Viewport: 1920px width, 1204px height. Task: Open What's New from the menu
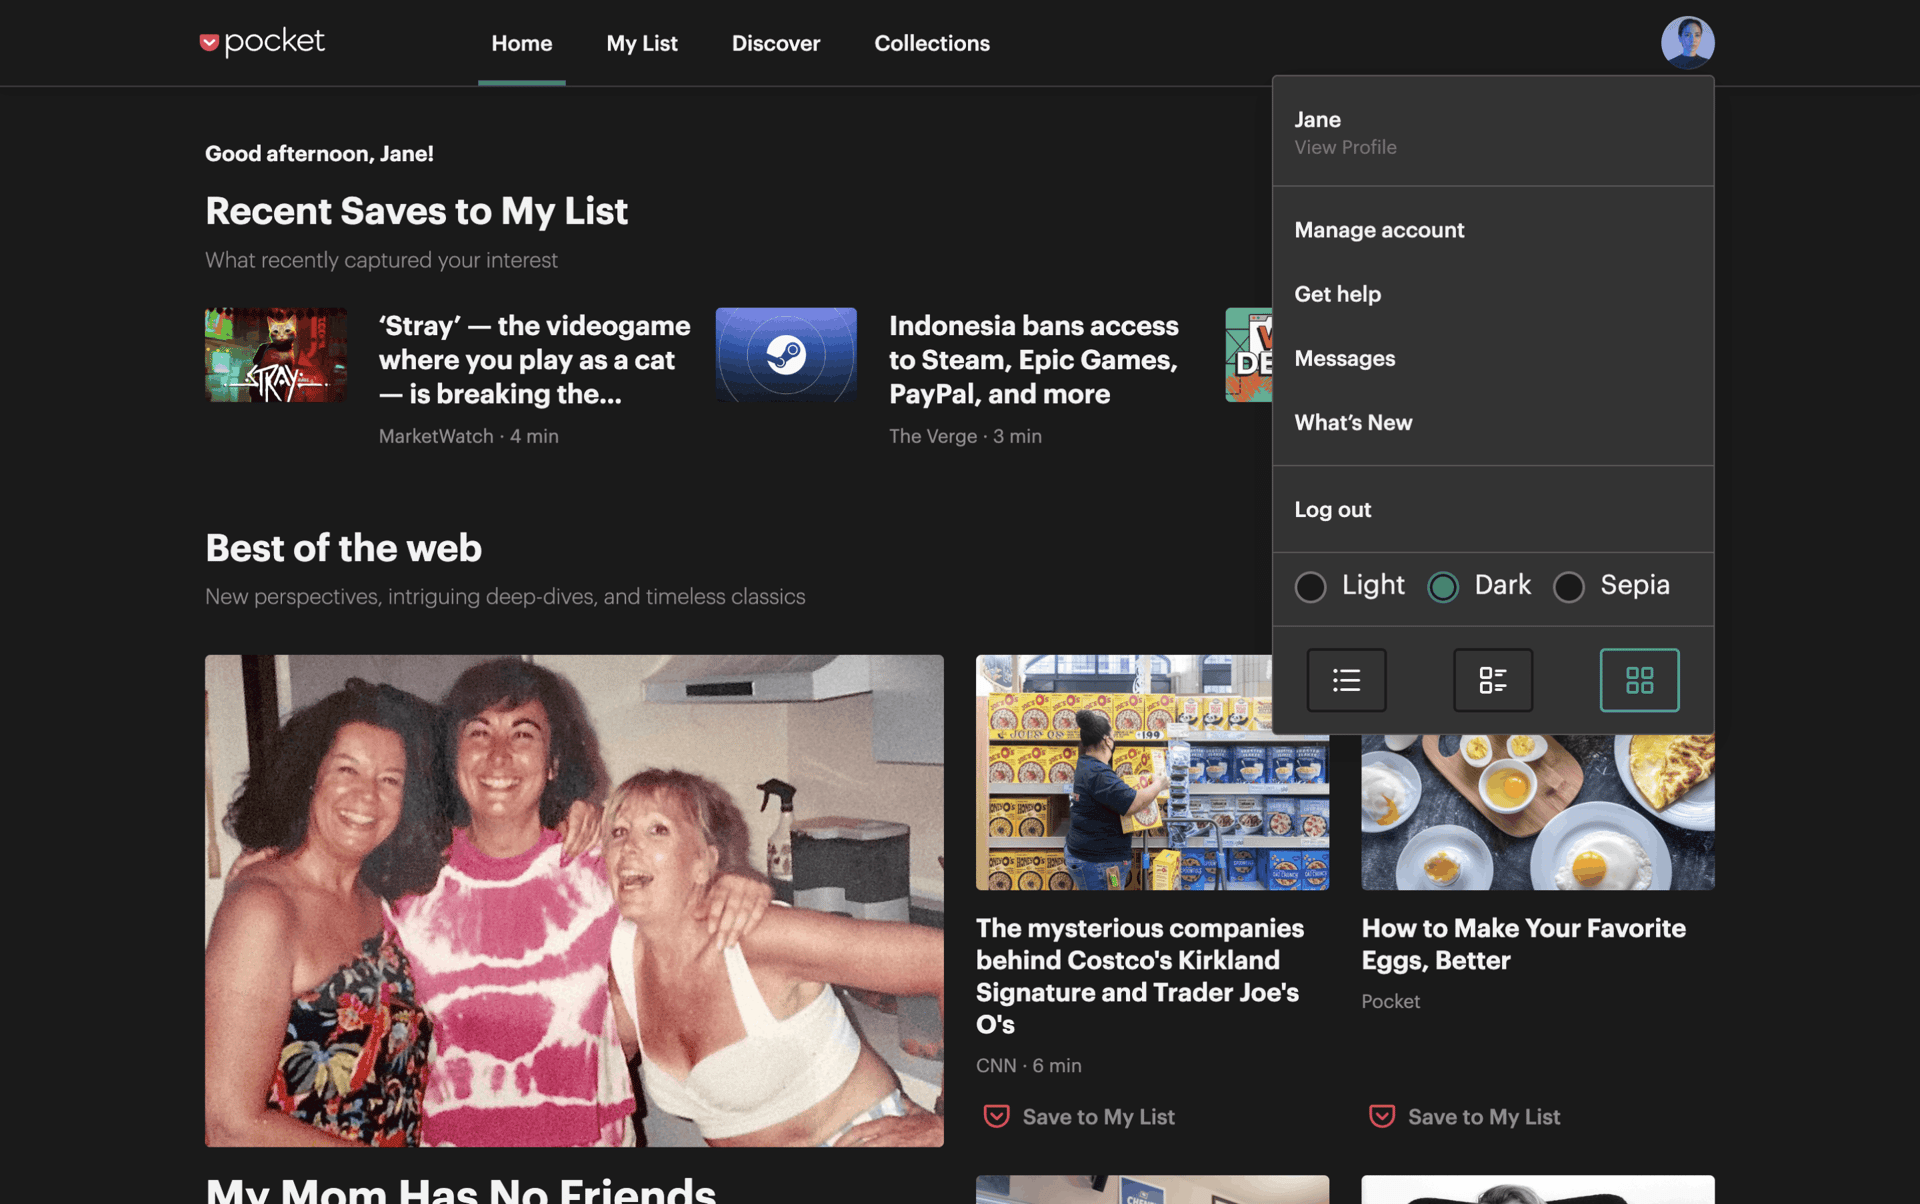tap(1353, 422)
